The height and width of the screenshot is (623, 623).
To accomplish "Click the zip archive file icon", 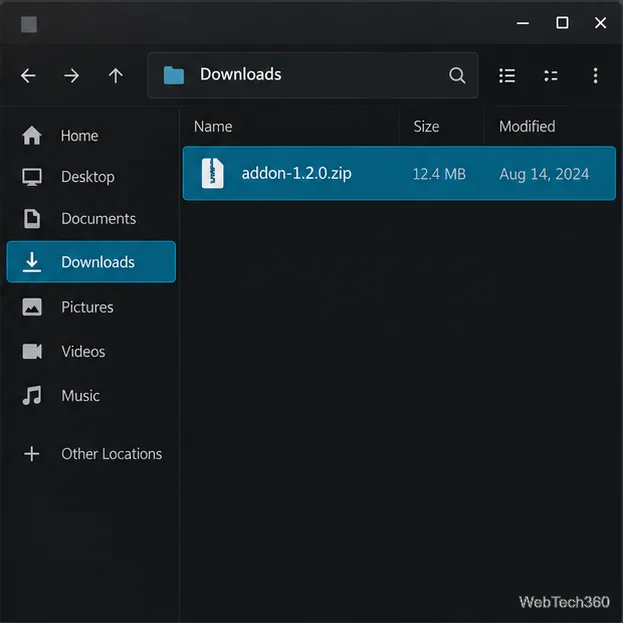I will click(213, 173).
